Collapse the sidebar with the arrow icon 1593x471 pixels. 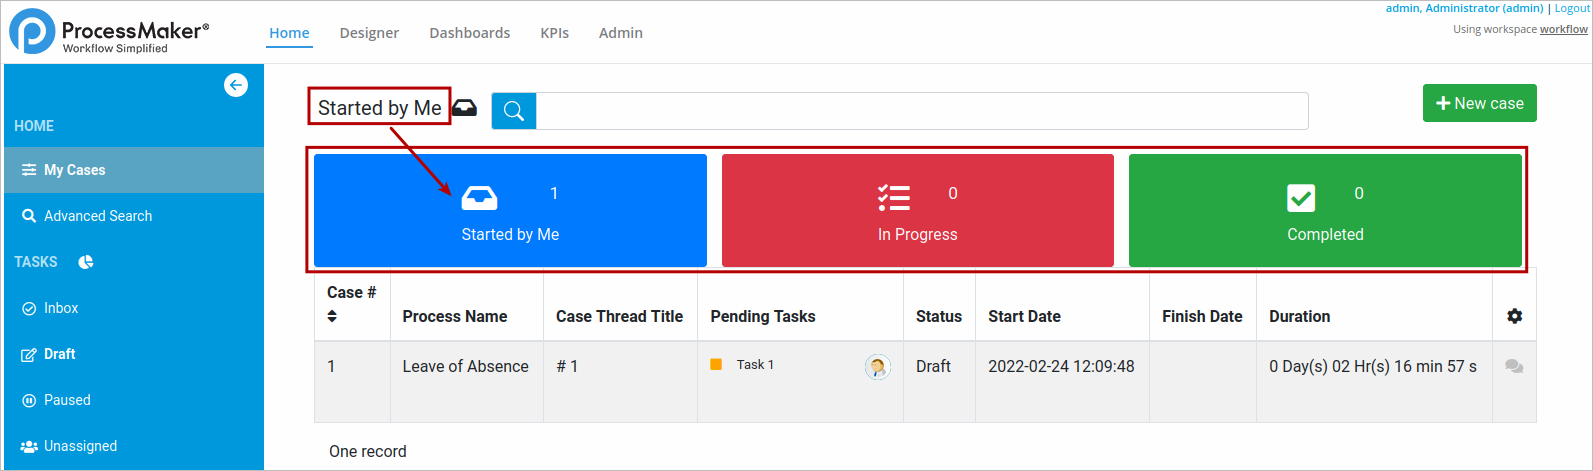point(236,85)
